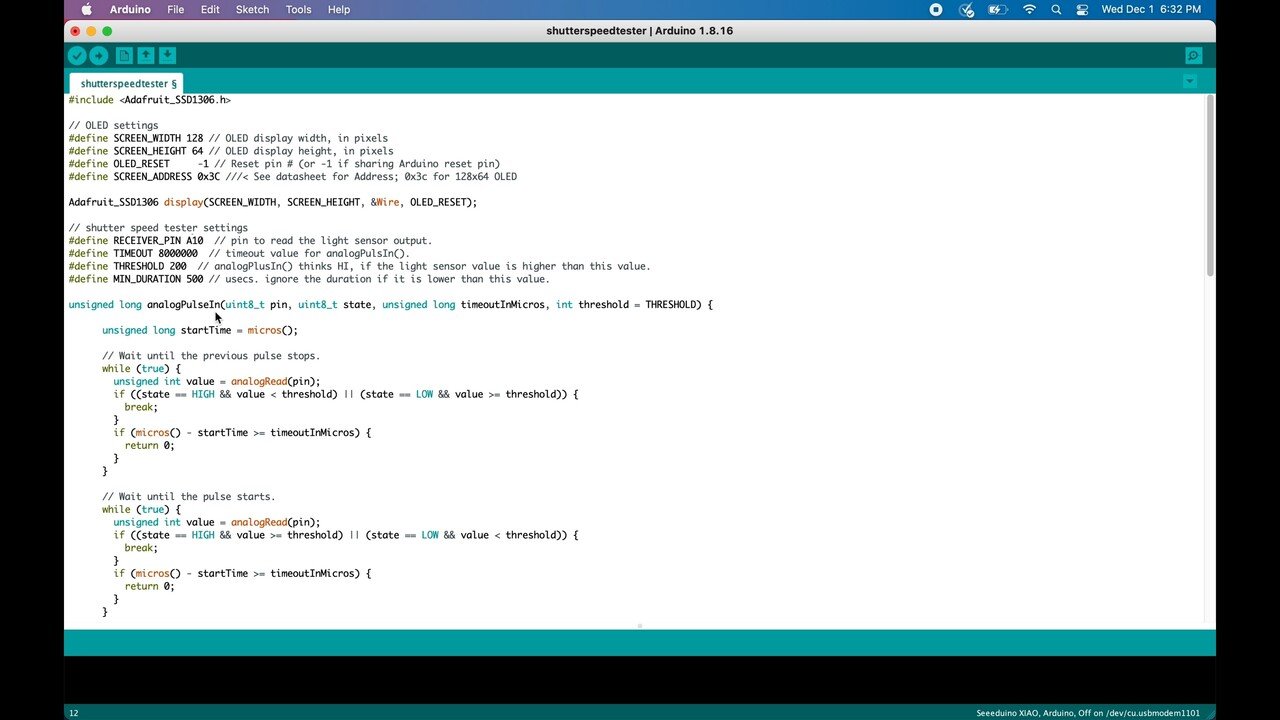Create a new sketch with New icon
Viewport: 1280px width, 720px height.
pyautogui.click(x=124, y=56)
